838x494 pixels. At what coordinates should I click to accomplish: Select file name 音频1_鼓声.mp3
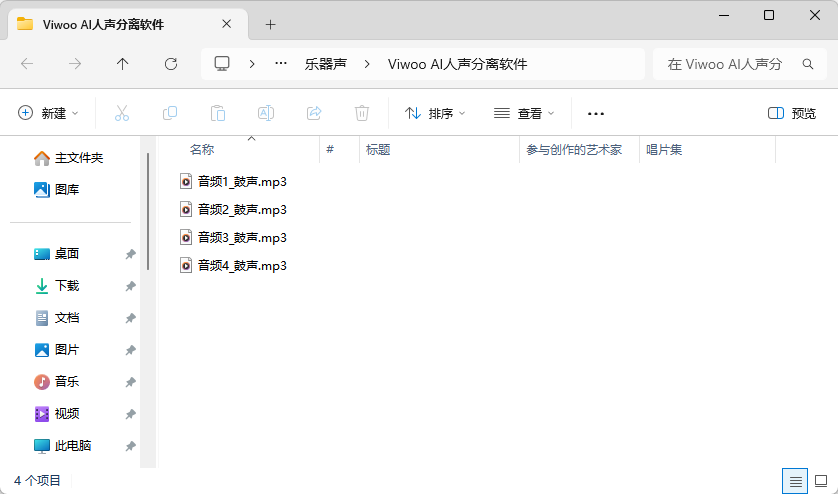pos(242,182)
